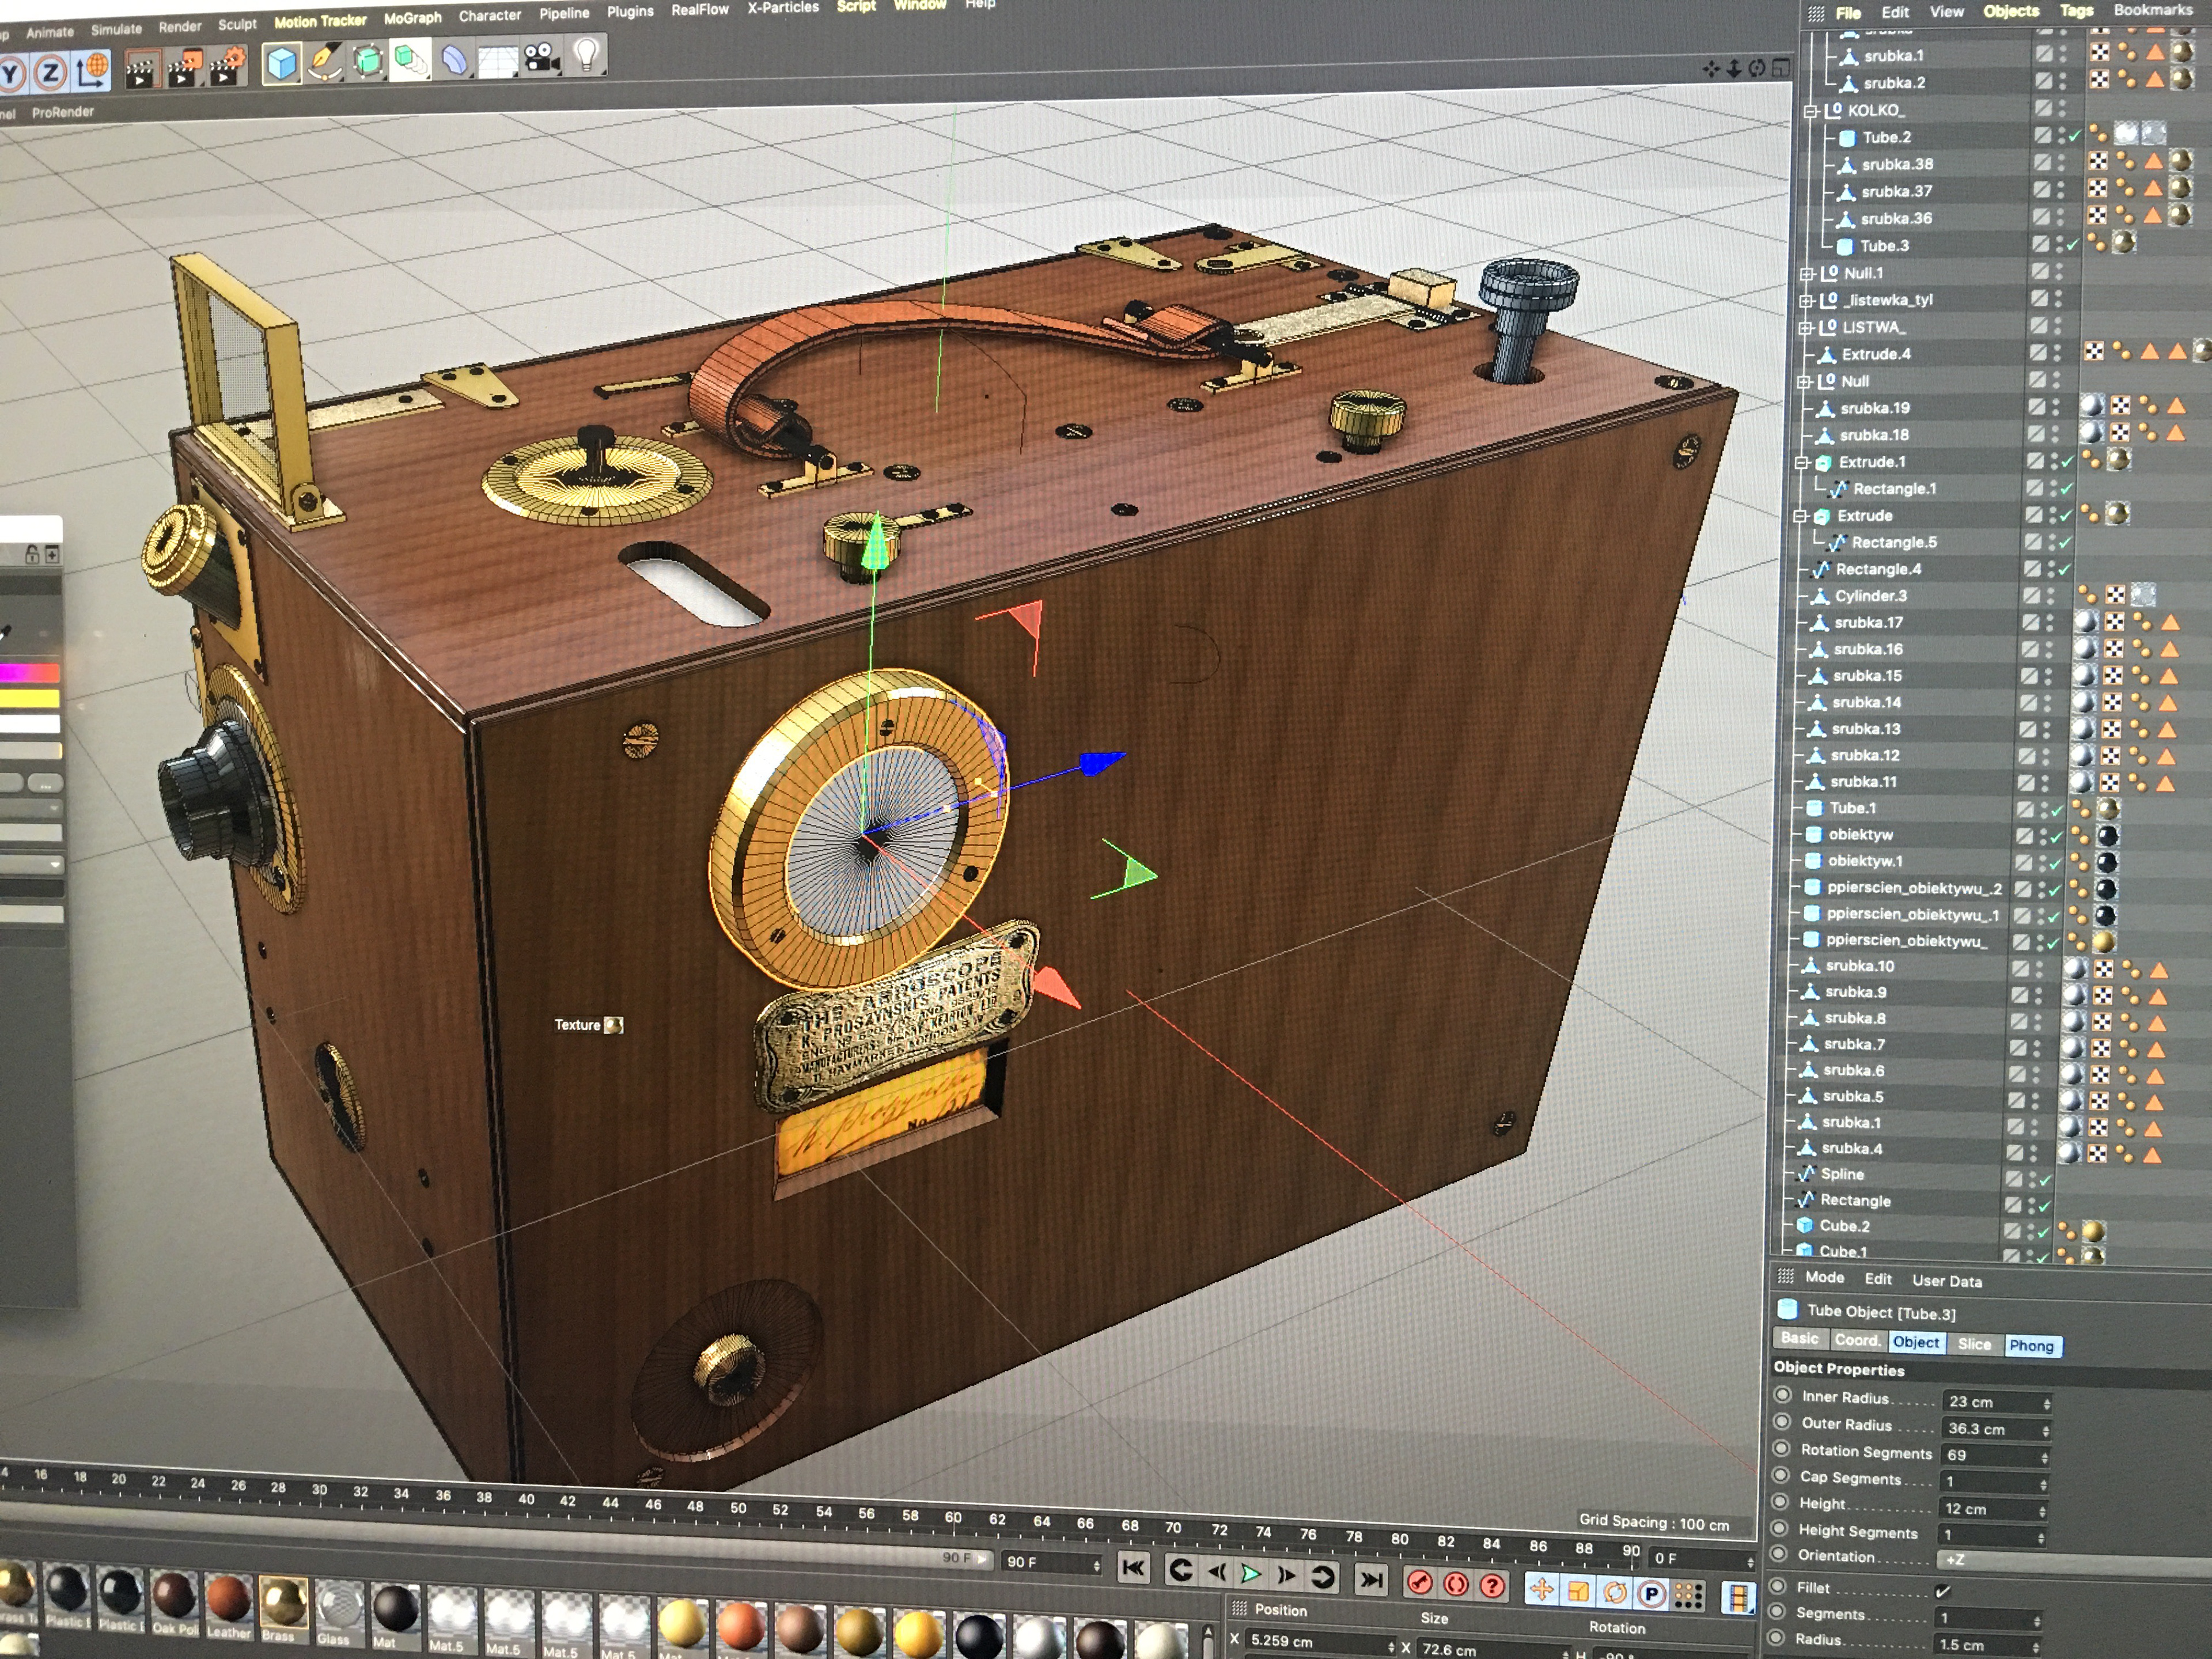This screenshot has width=2212, height=1659.
Task: Click the Pen spline tool
Action: coord(325,62)
